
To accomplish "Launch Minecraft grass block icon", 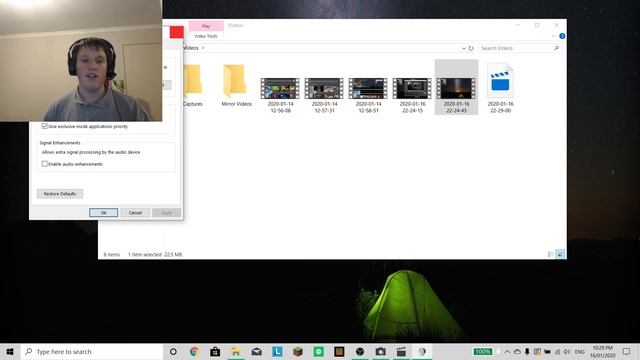I will (298, 351).
